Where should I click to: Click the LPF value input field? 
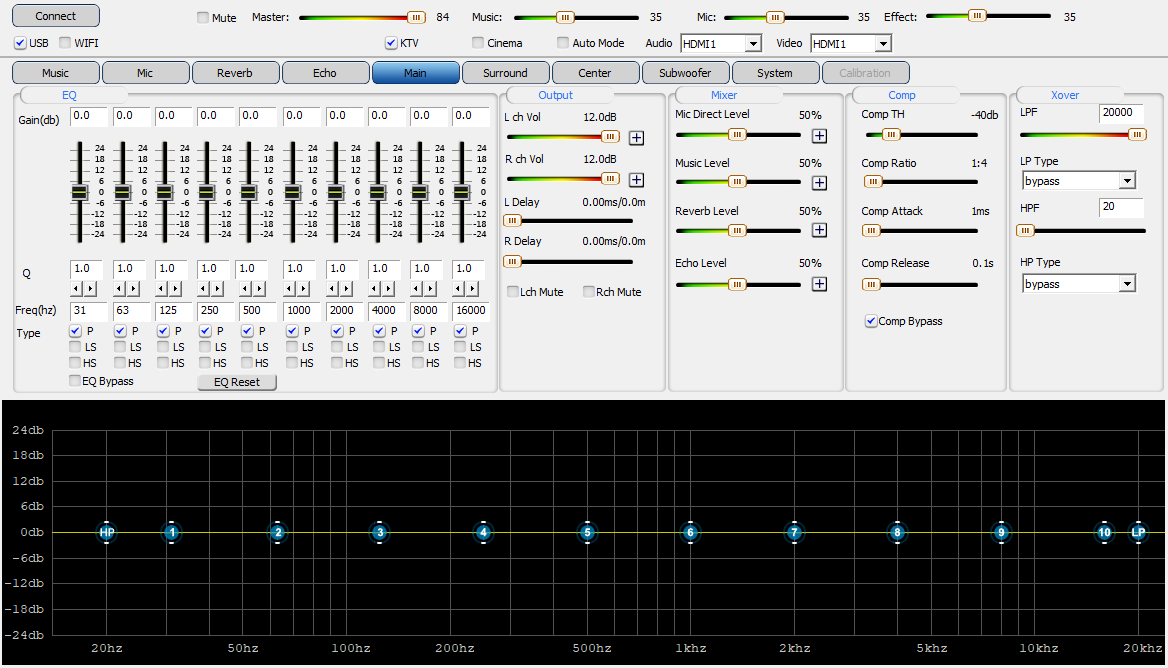(1120, 113)
